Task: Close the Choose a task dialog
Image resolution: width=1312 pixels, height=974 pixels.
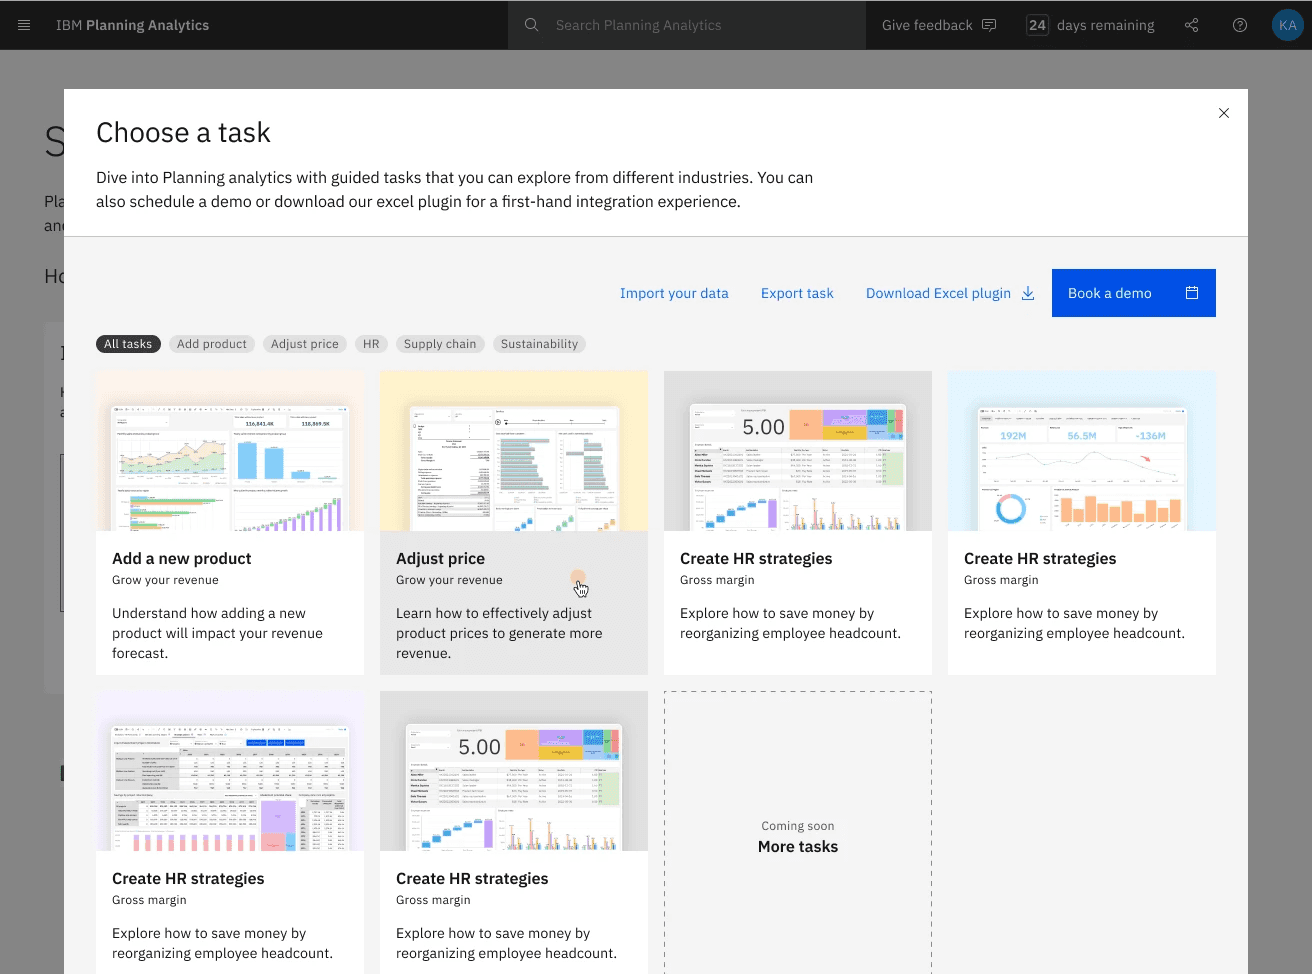Action: point(1224,113)
